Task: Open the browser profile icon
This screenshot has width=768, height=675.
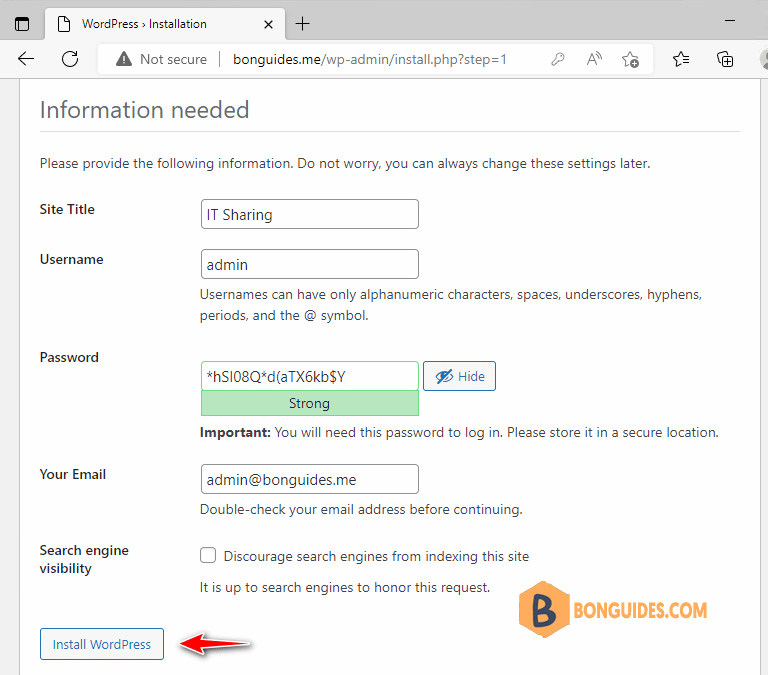Action: (761, 59)
